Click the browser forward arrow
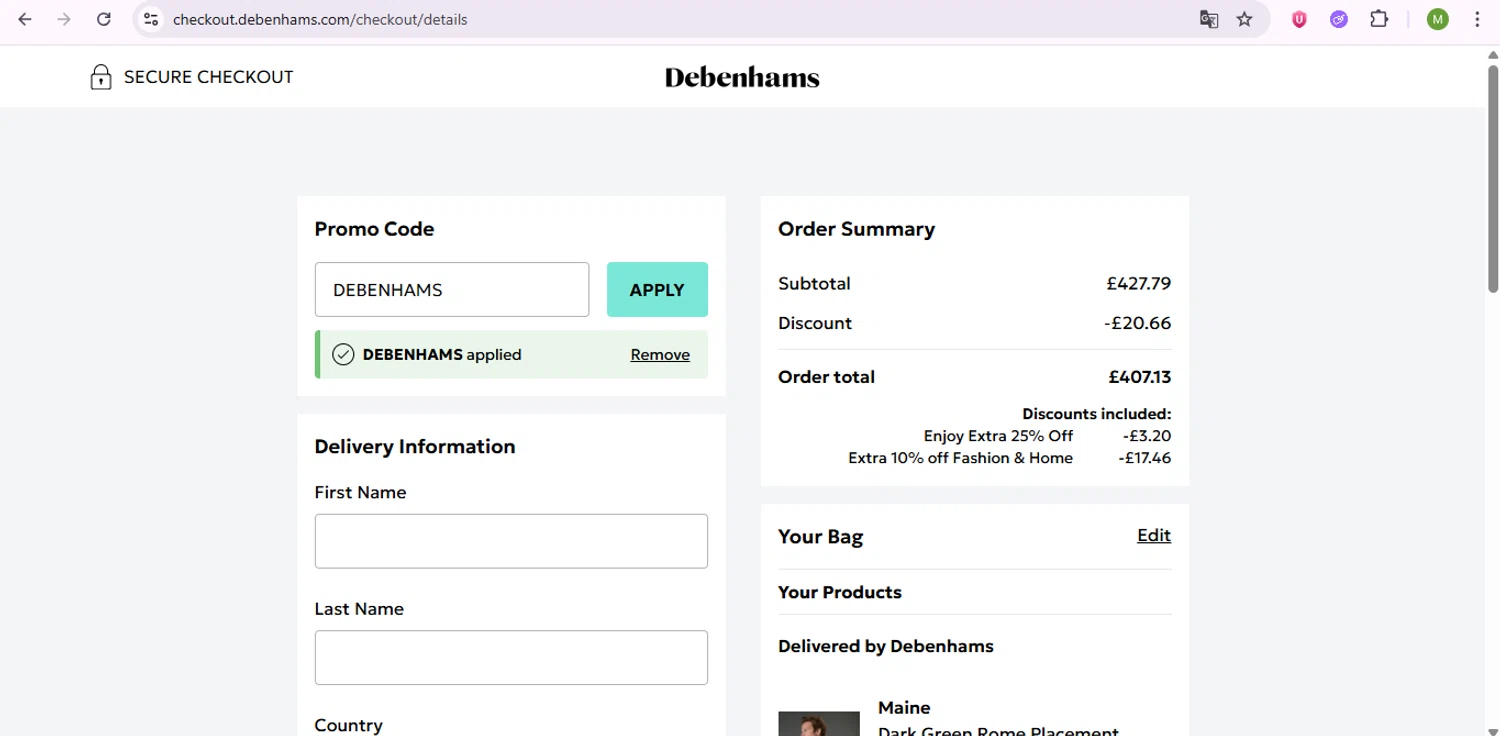The width and height of the screenshot is (1500, 736). pyautogui.click(x=64, y=19)
